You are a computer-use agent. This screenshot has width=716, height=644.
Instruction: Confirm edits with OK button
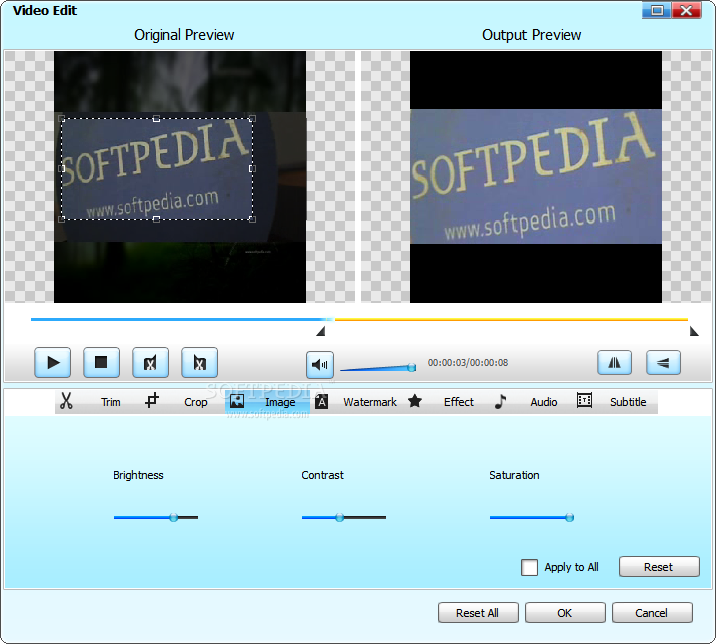565,612
